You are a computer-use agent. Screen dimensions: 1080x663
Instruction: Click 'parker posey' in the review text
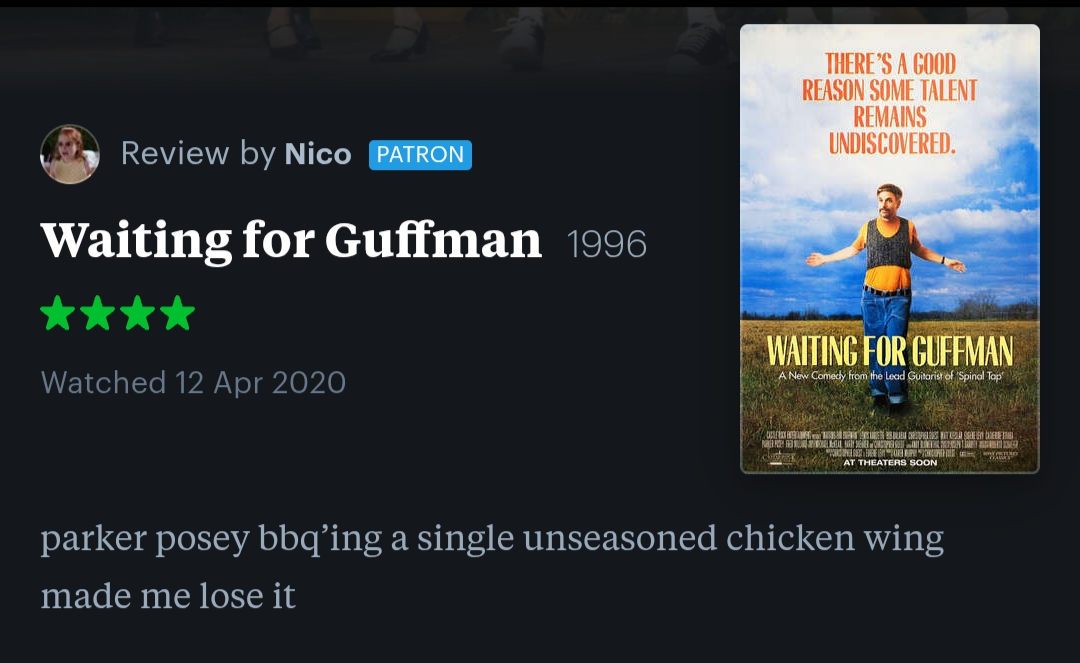[145, 539]
